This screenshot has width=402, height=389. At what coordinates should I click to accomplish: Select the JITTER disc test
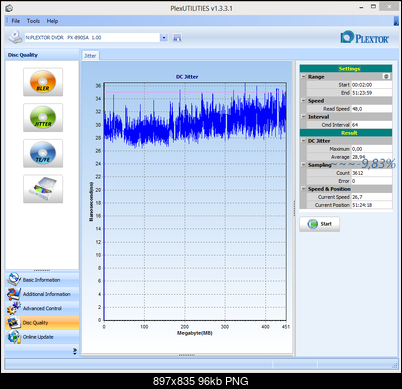[x=43, y=118]
